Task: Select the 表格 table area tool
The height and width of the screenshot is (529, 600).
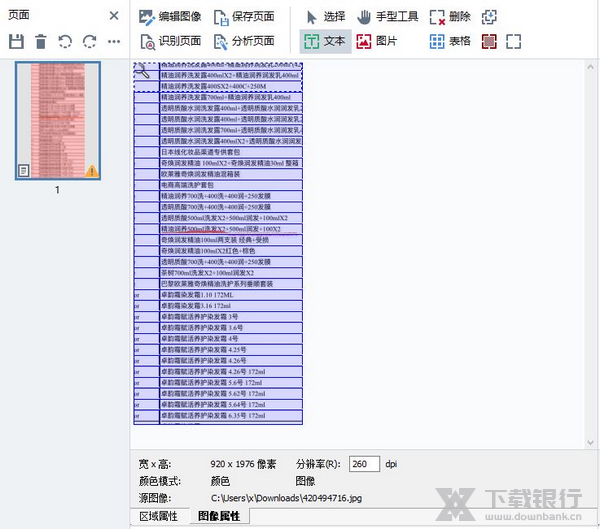Action: click(450, 41)
